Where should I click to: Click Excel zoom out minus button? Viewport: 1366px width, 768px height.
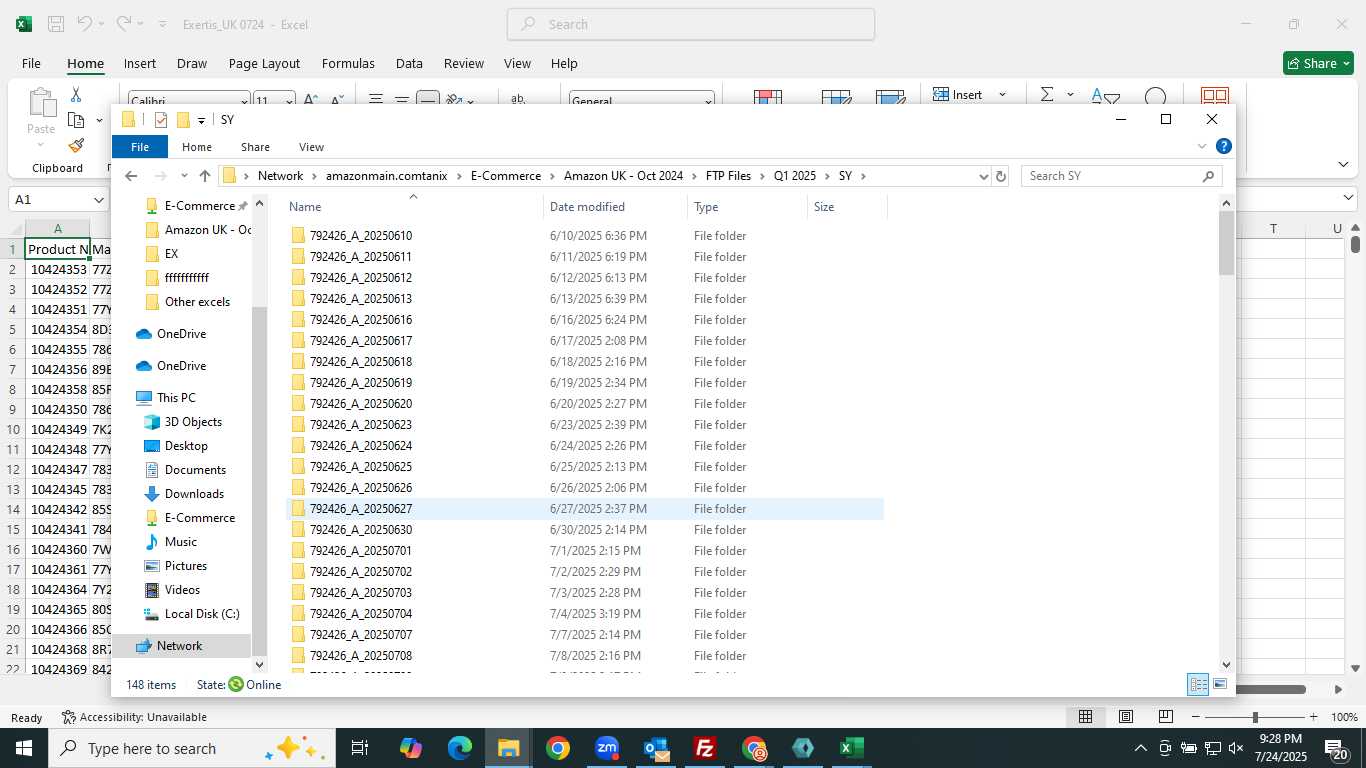tap(1195, 717)
